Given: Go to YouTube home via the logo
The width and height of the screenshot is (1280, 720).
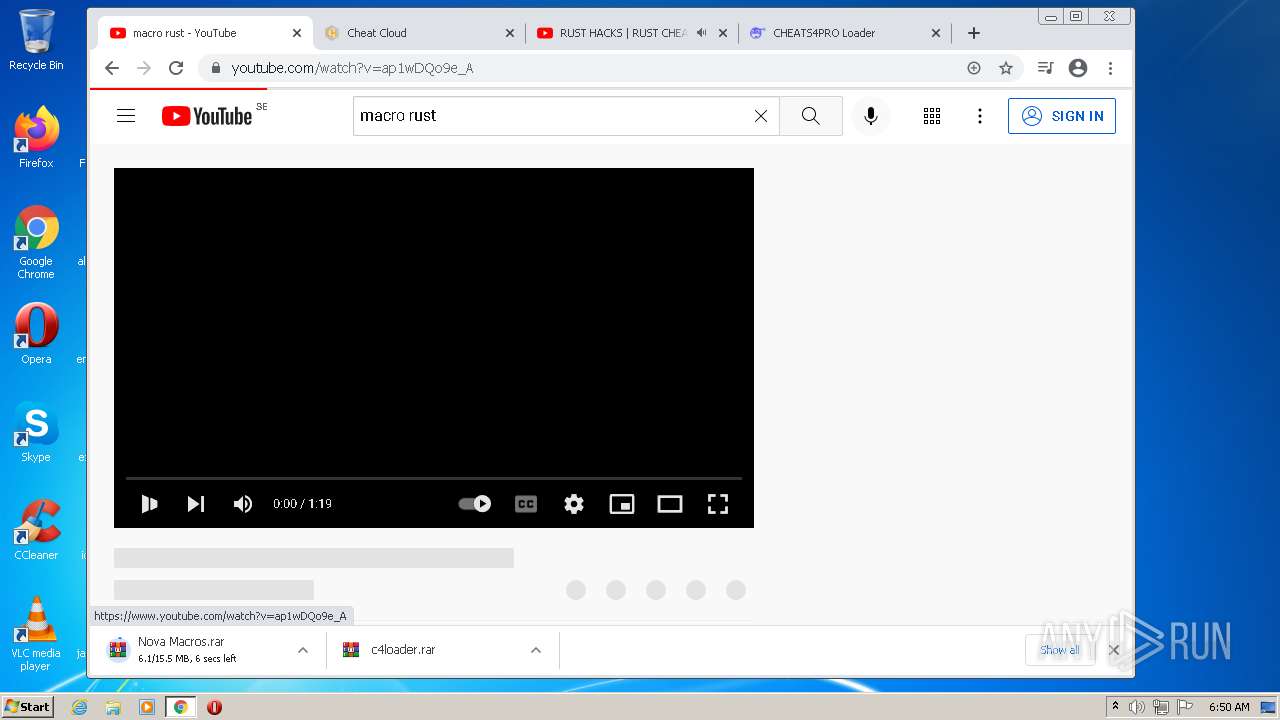Looking at the screenshot, I should point(207,116).
